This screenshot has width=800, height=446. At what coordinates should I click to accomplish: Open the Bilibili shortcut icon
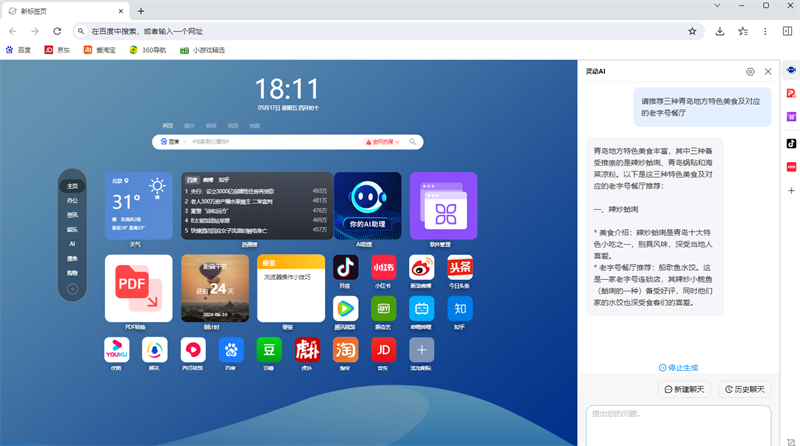pos(421,308)
